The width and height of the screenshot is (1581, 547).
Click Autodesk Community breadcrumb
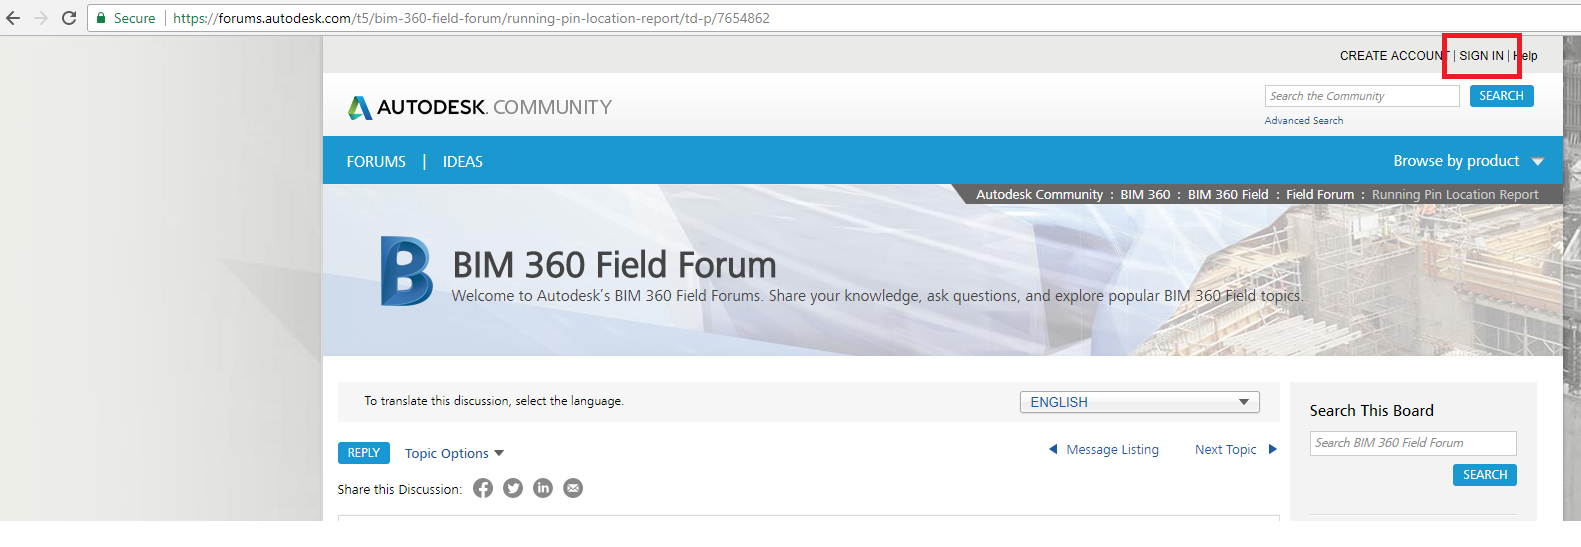pos(1039,195)
